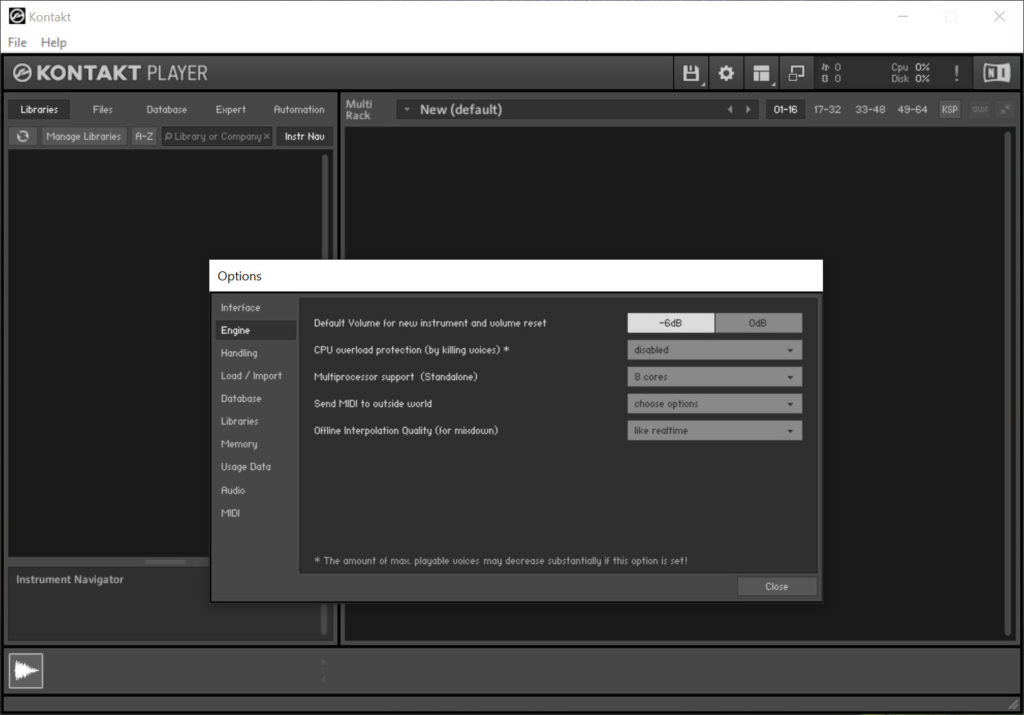The height and width of the screenshot is (715, 1024).
Task: Click the Cpu 0% meter
Action: [910, 67]
